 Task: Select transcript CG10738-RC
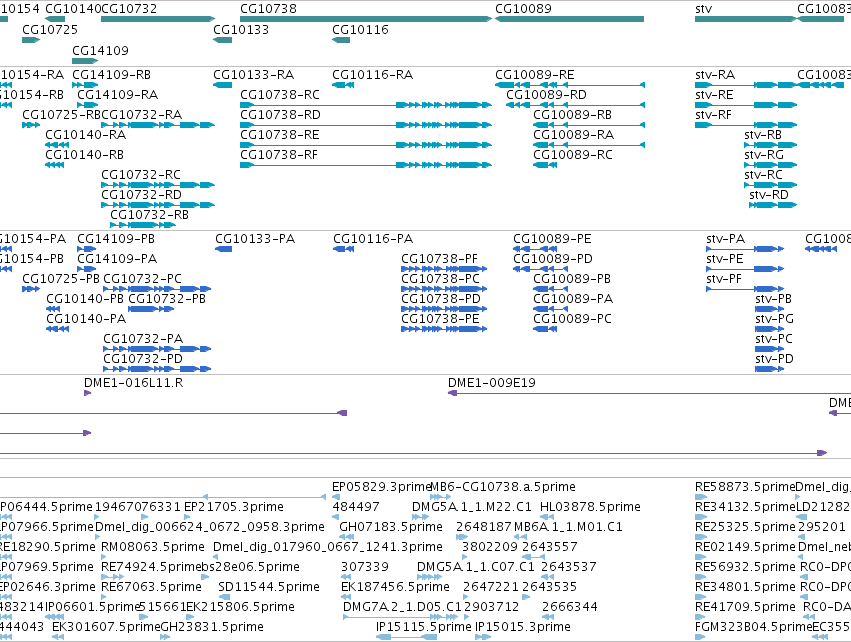[x=366, y=105]
